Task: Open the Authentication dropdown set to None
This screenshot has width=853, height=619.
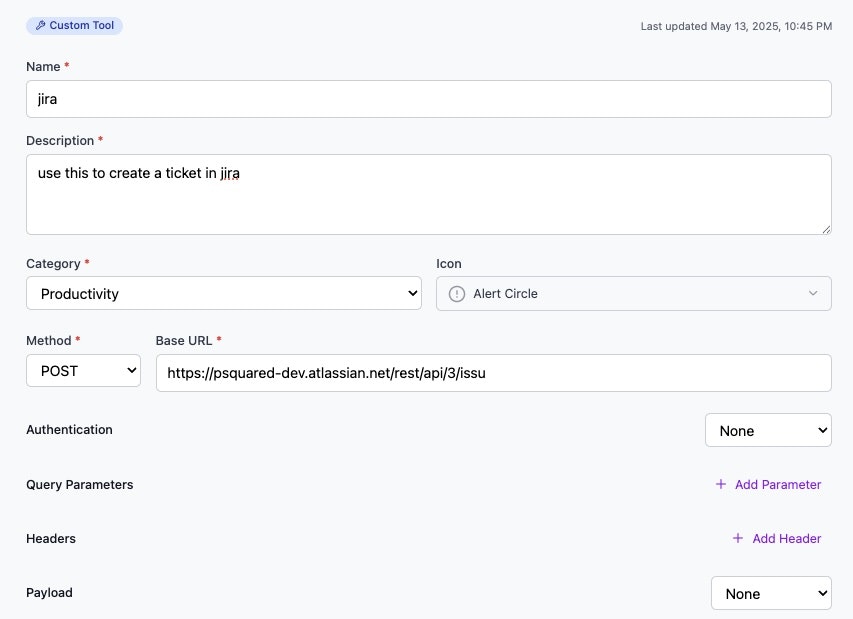Action: [x=767, y=431]
